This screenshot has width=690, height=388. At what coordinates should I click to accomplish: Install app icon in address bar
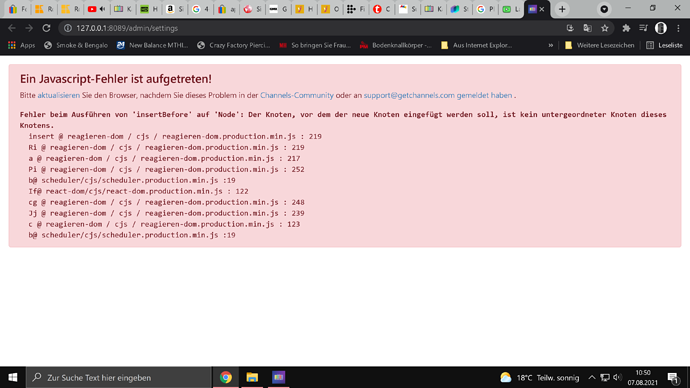(x=570, y=28)
